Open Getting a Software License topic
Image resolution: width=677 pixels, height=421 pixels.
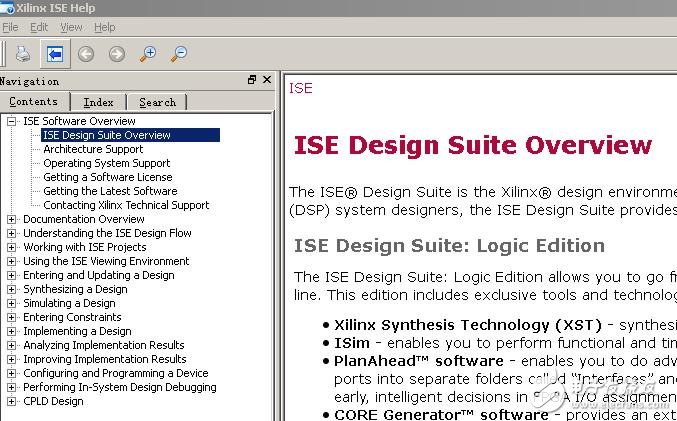pyautogui.click(x=107, y=177)
